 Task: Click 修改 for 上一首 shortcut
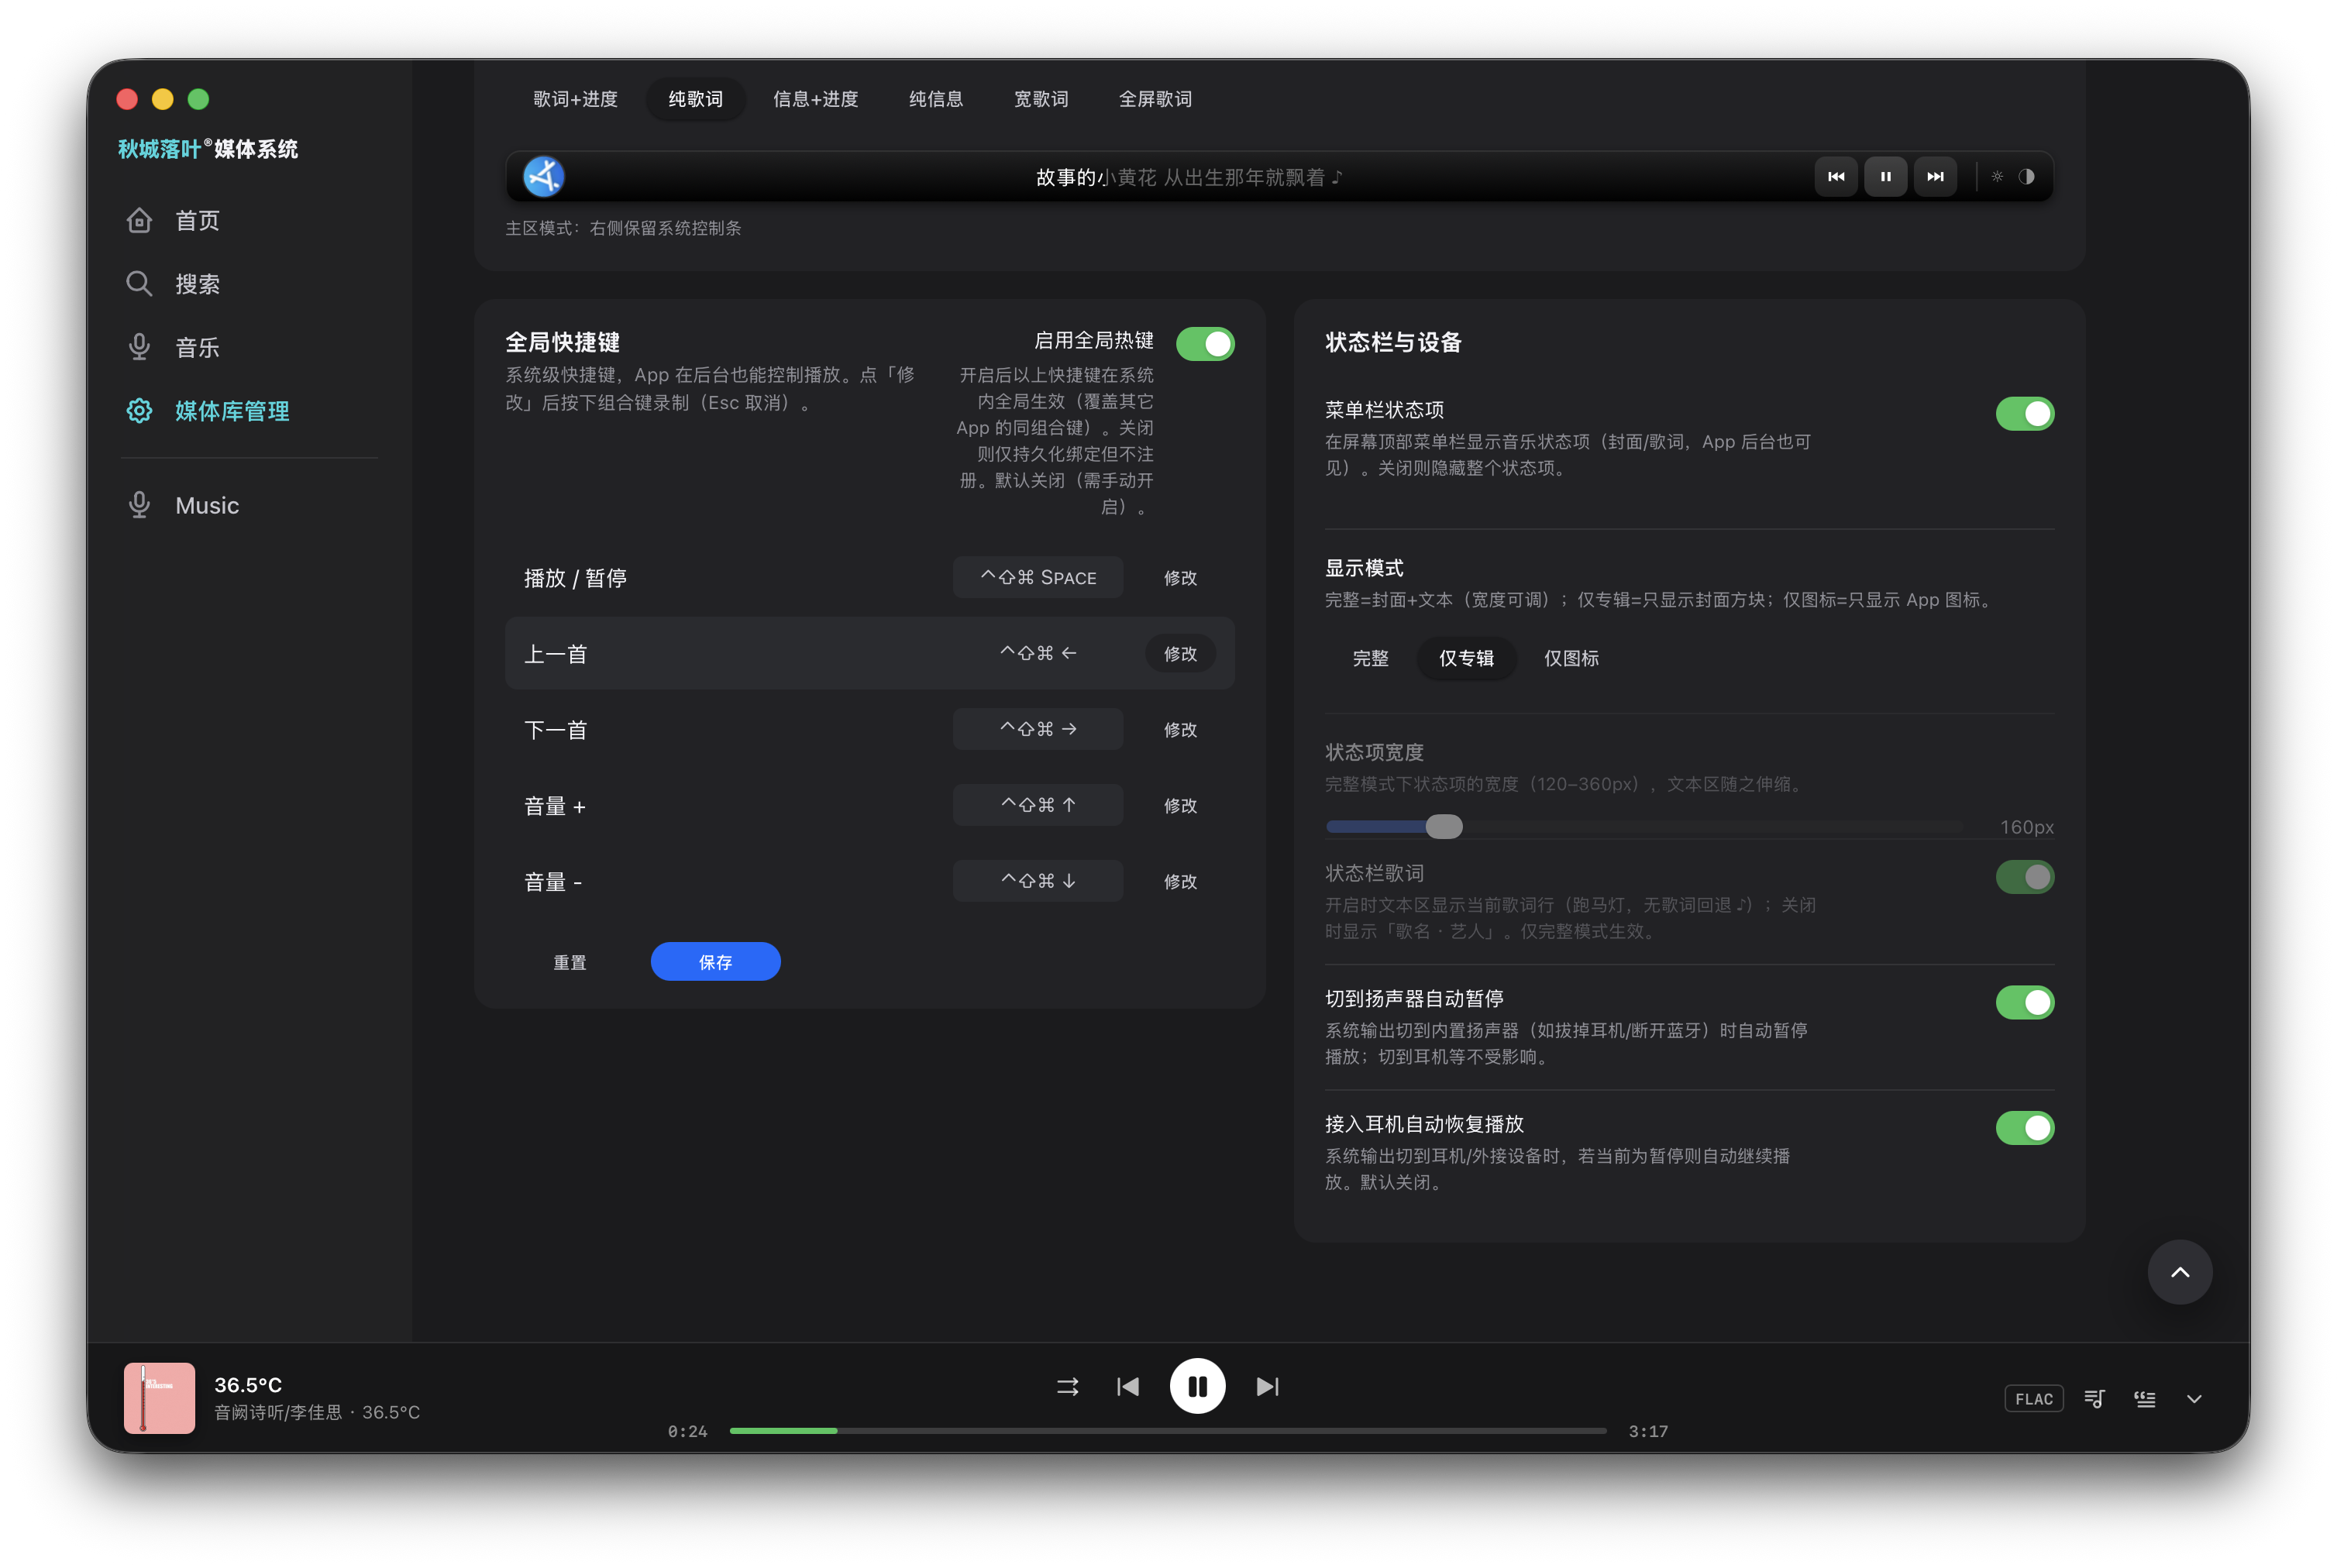click(x=1180, y=653)
